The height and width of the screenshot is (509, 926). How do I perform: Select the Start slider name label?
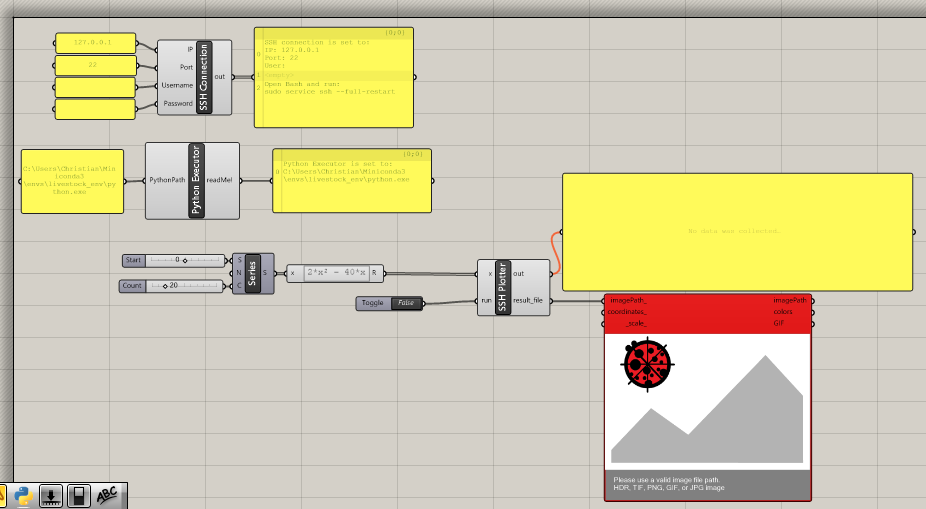pos(133,260)
